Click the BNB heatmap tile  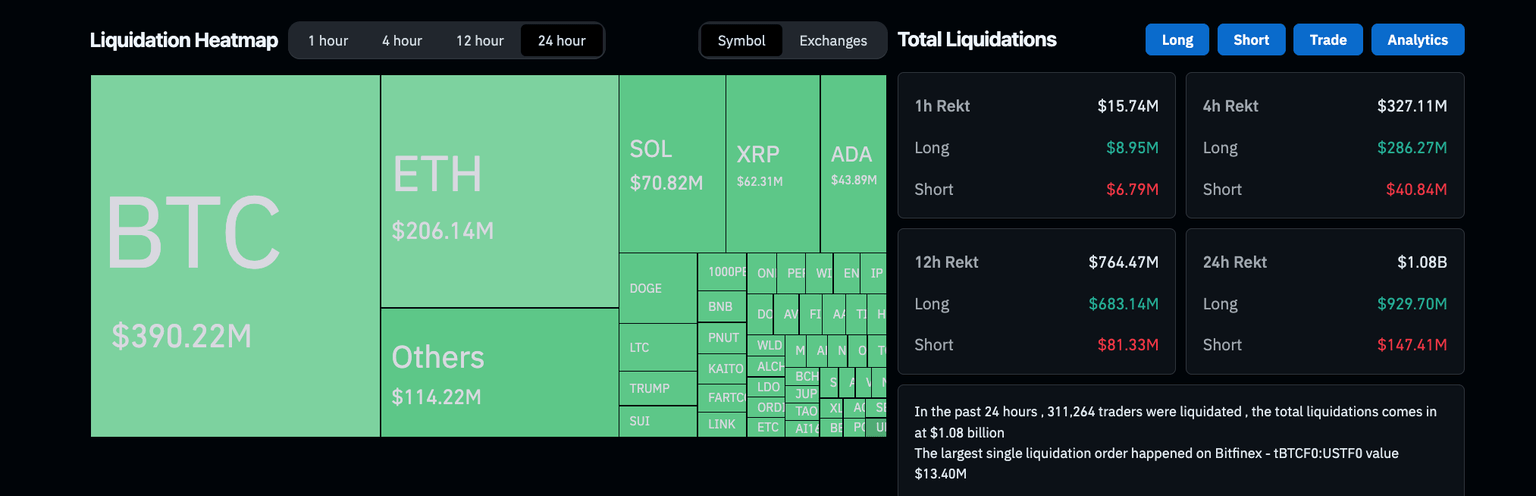click(x=722, y=306)
